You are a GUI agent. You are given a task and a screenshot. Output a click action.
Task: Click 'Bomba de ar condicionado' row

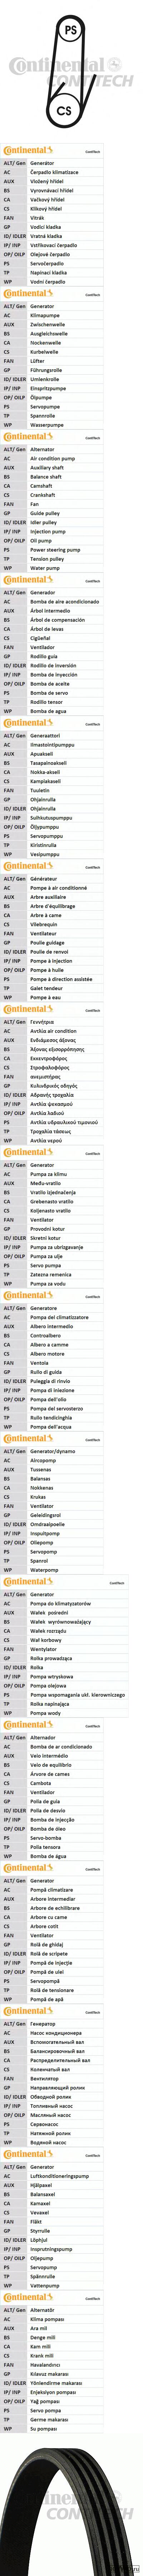click(x=71, y=1746)
